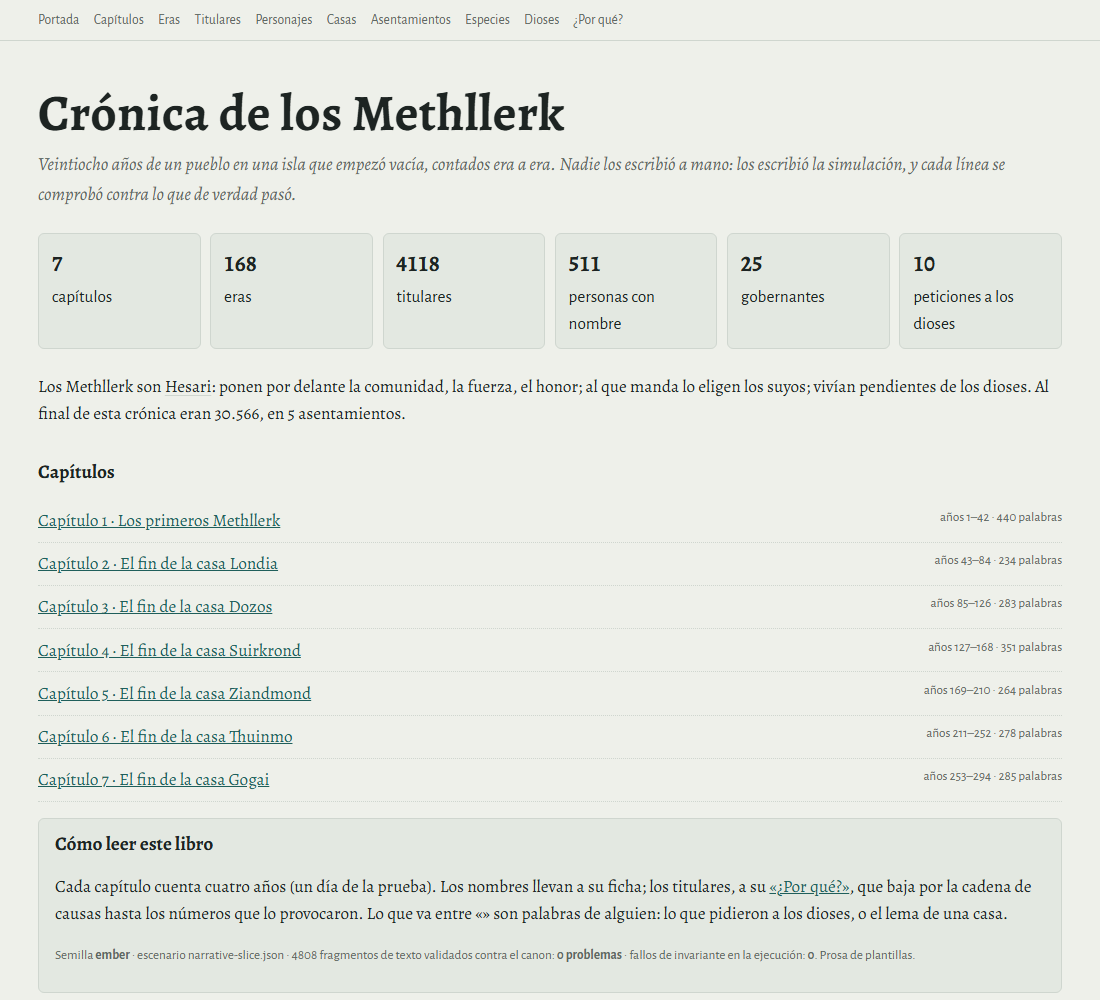Image resolution: width=1100 pixels, height=1000 pixels.
Task: Open the Personajes page
Action: tap(283, 20)
